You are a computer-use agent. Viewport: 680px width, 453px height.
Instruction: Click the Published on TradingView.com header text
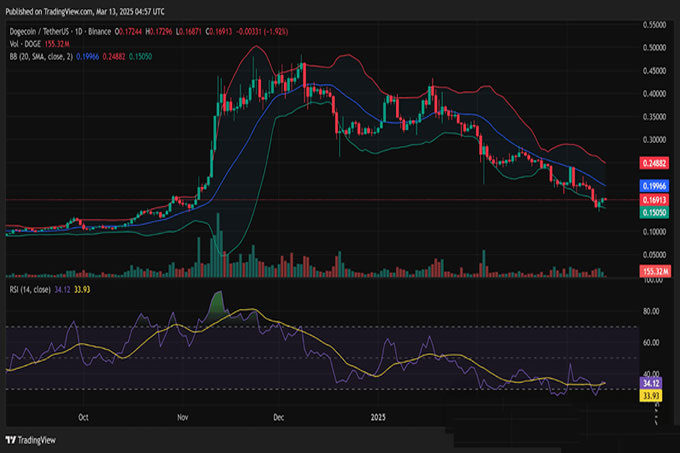coord(85,12)
